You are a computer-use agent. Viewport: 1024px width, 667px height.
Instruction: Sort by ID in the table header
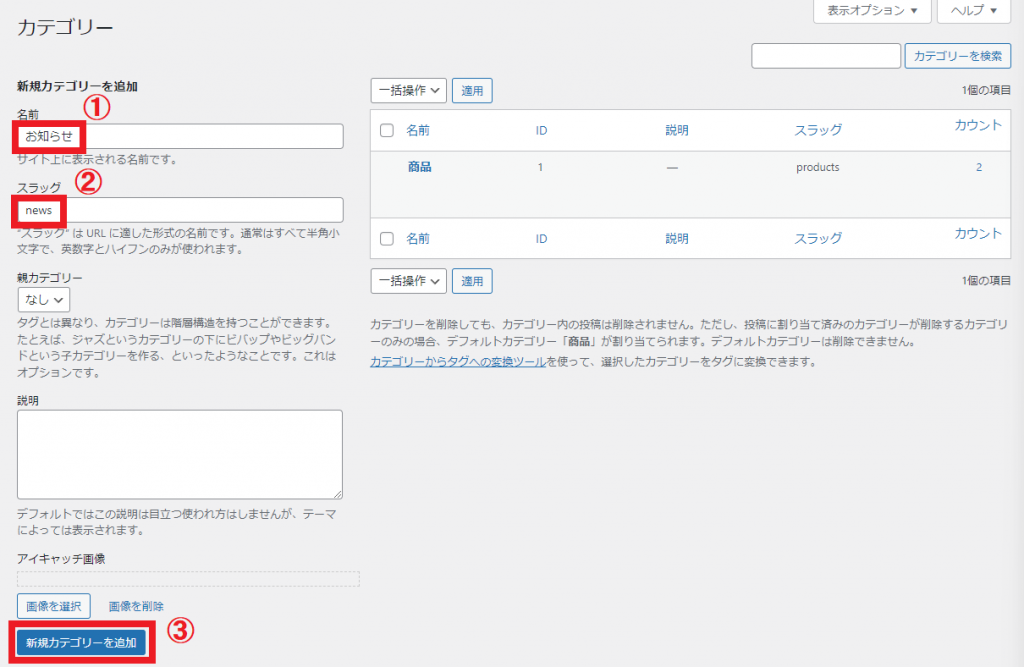[541, 131]
